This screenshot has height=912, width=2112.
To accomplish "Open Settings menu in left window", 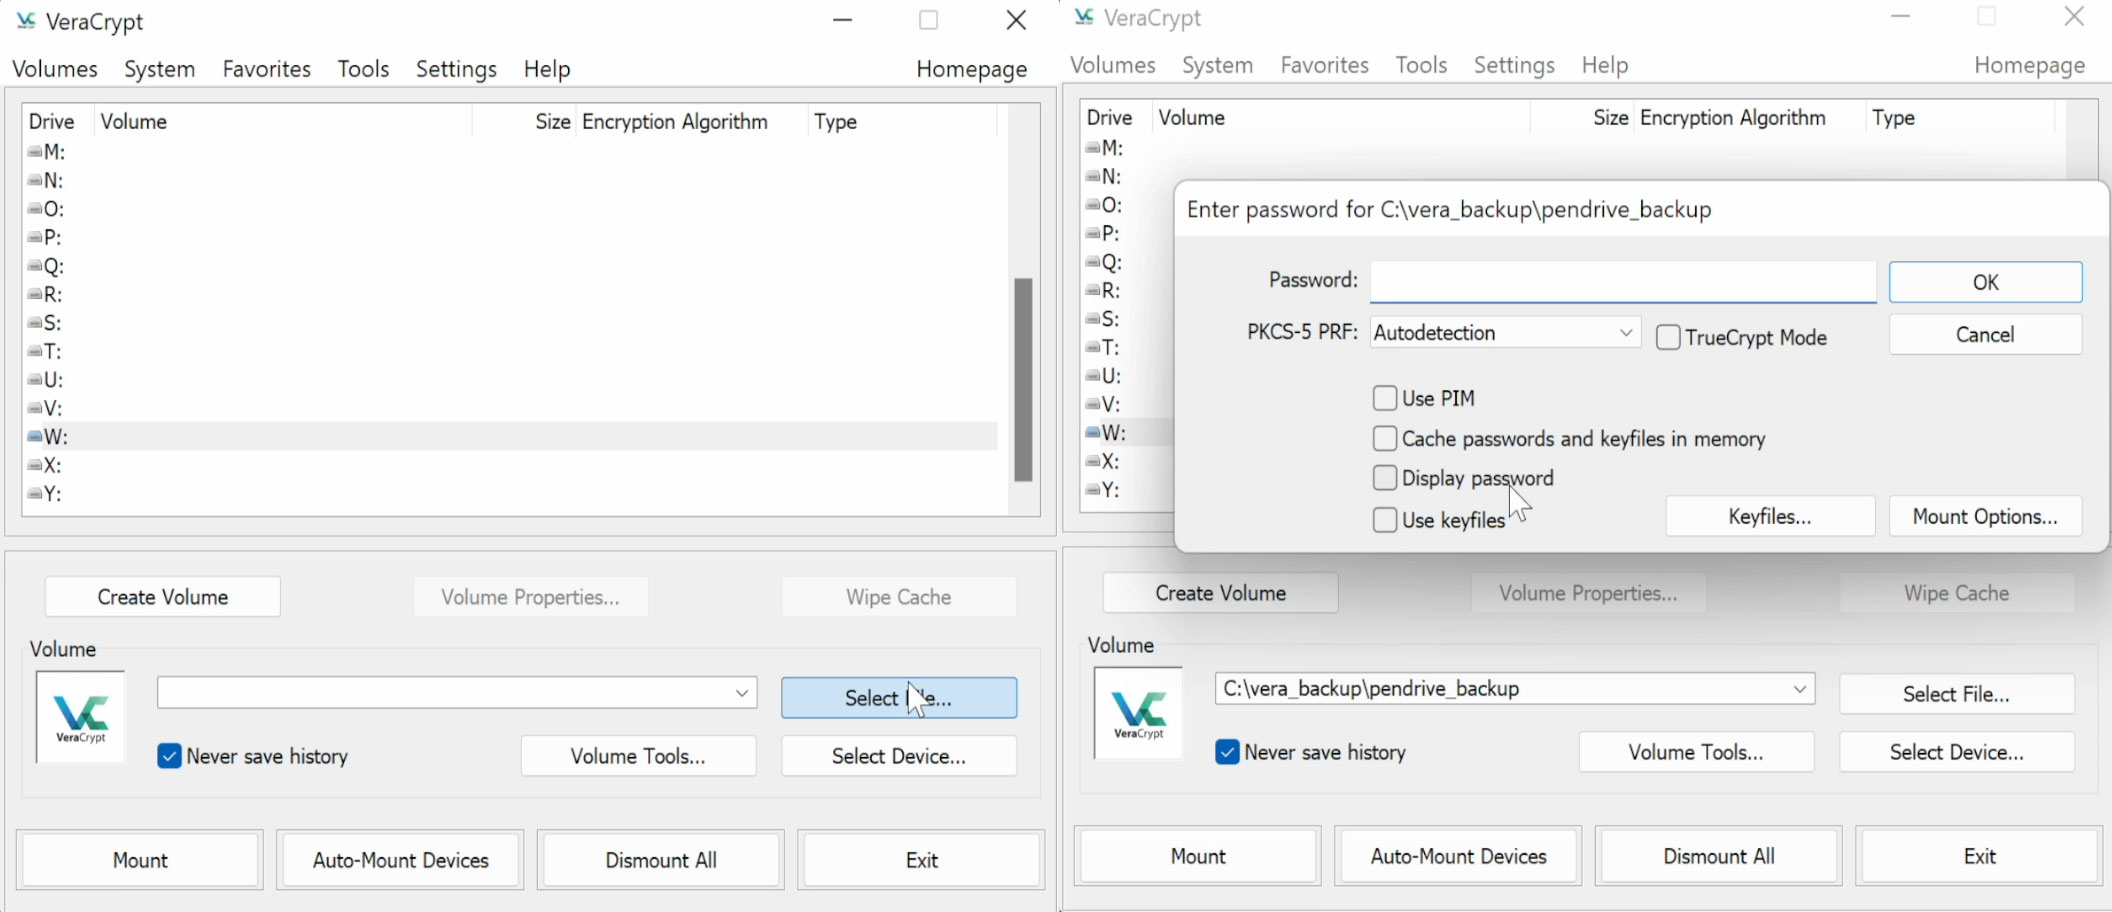I will click(x=457, y=69).
